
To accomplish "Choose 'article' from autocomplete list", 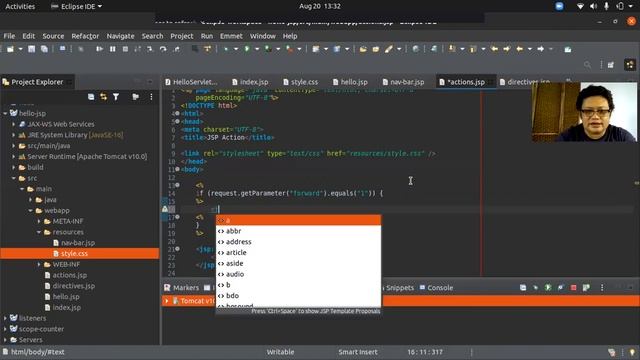I will (298, 253).
